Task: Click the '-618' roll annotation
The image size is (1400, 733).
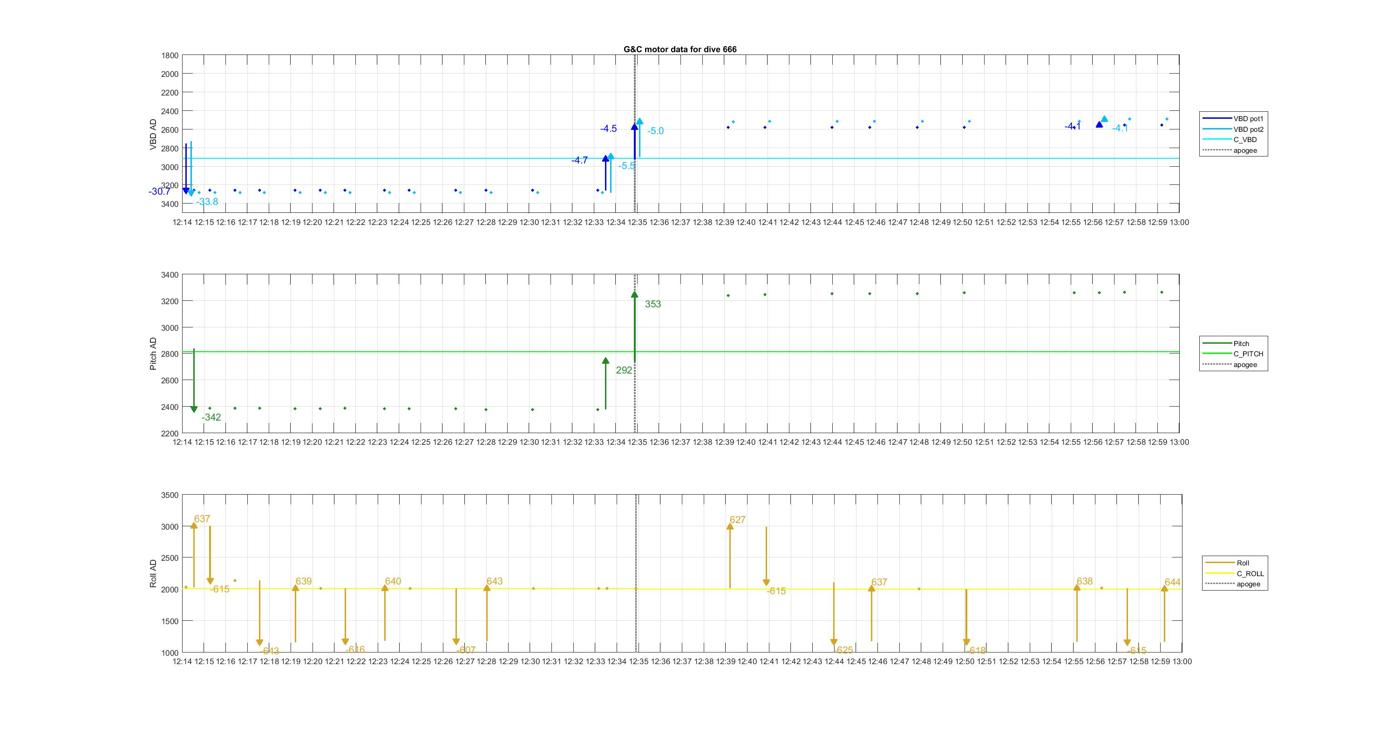Action: point(976,650)
